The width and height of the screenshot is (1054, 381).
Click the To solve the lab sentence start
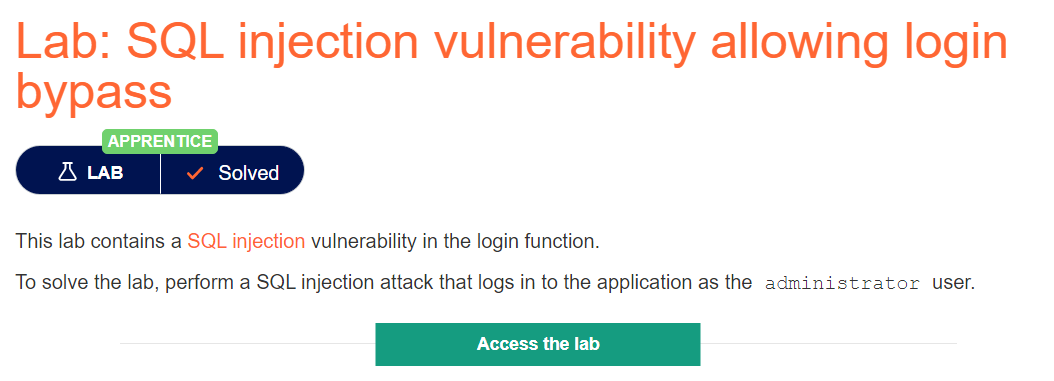pos(86,283)
